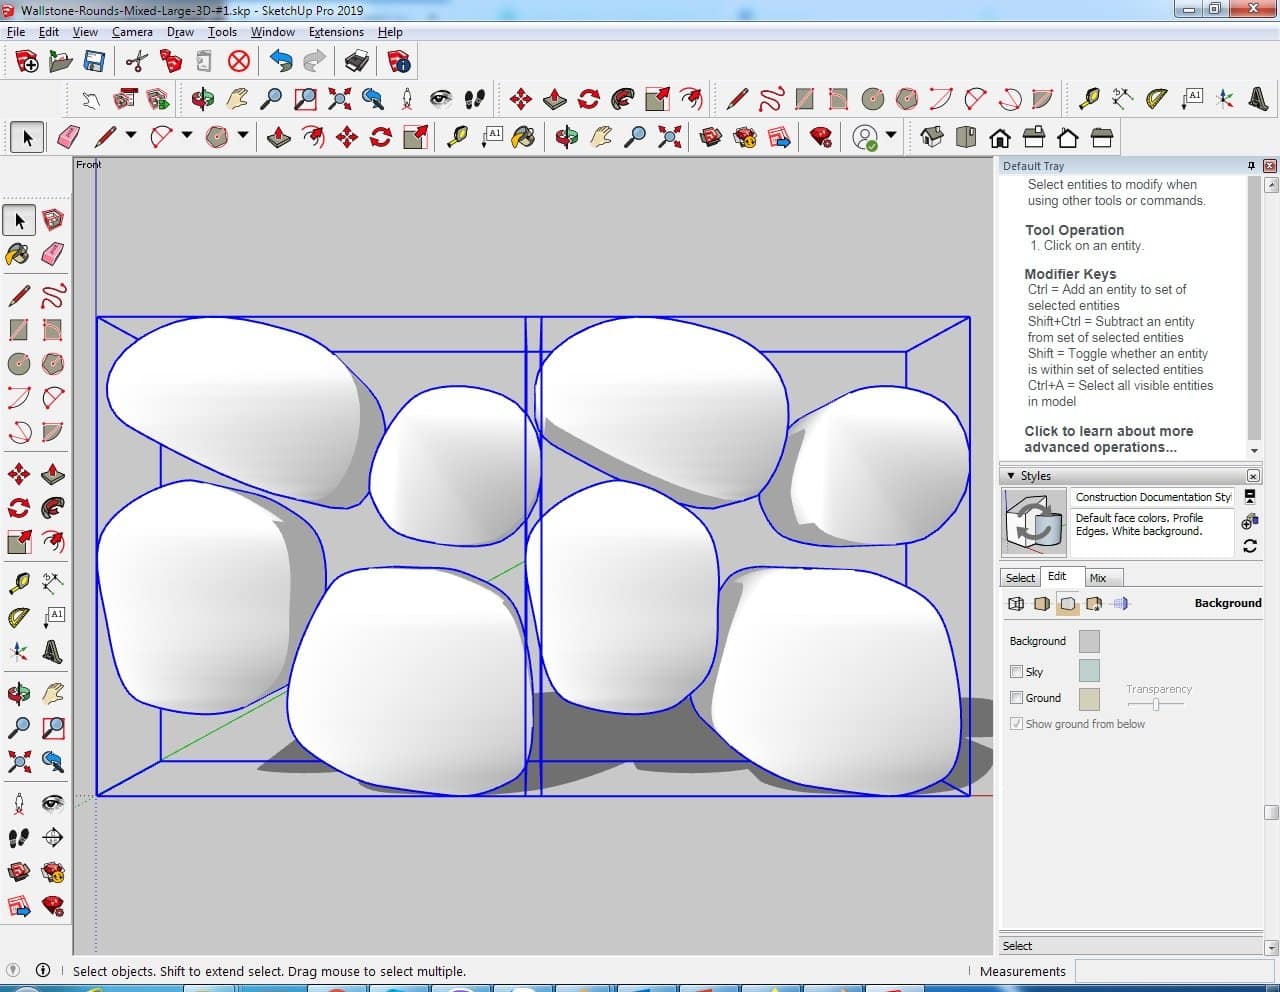Collapse the Styles panel triangle
This screenshot has height=992, width=1280.
[1011, 476]
